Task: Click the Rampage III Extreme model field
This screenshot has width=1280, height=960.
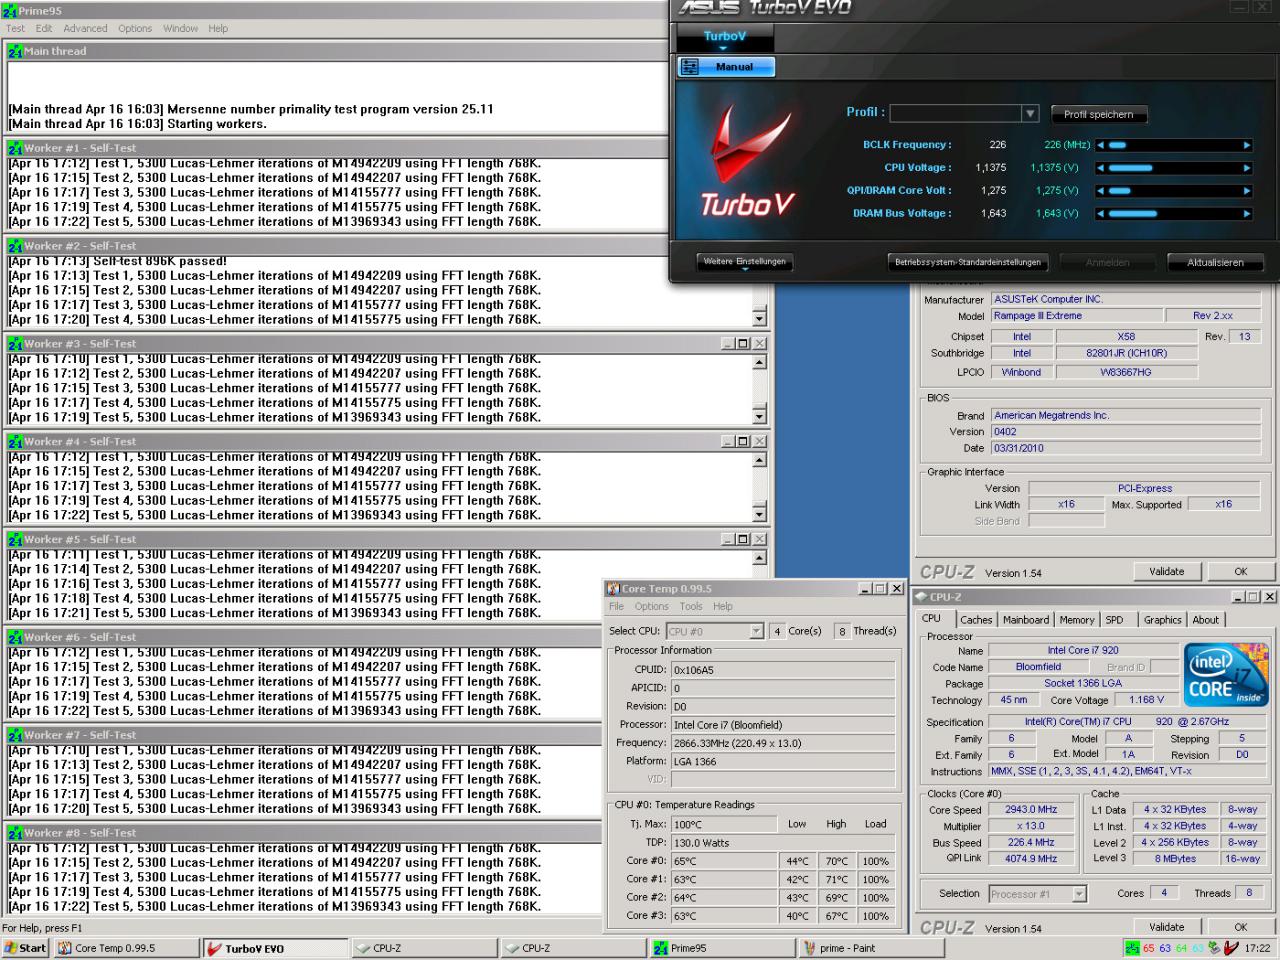Action: [x=1075, y=316]
